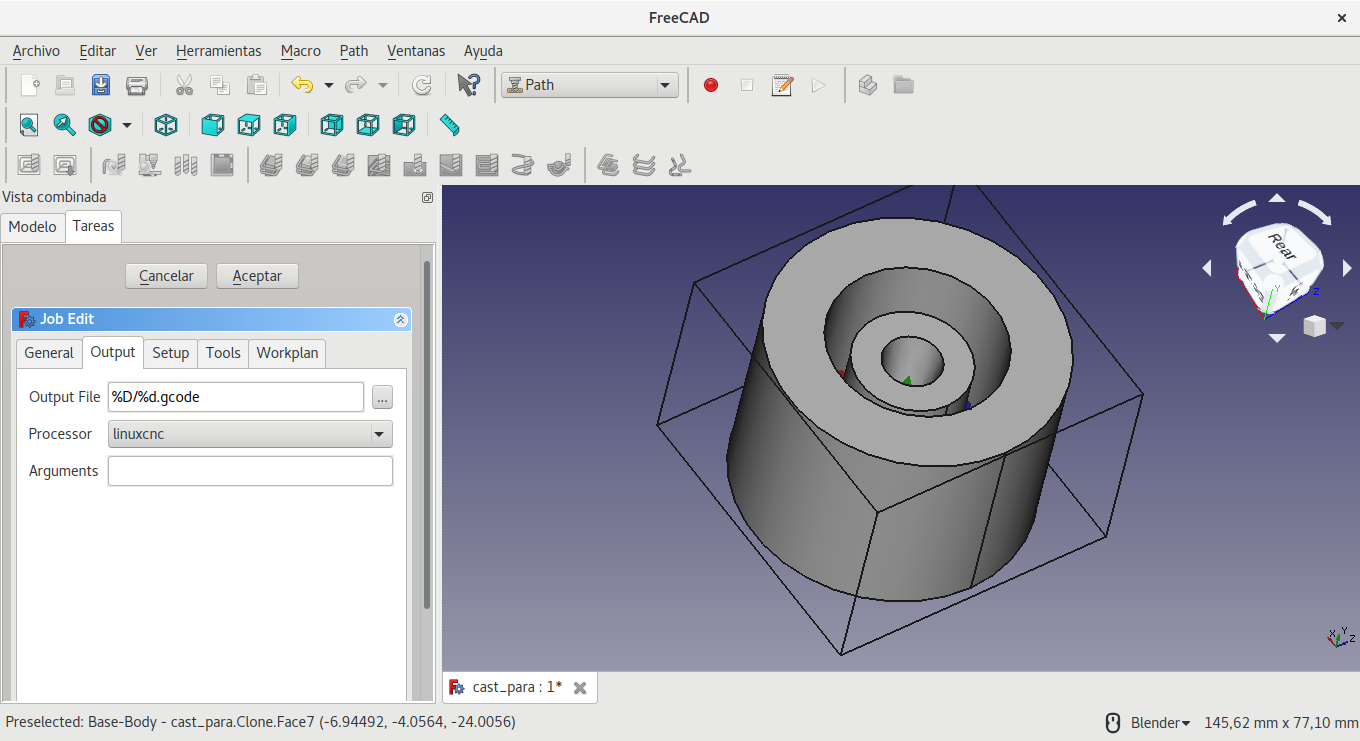Click the Measure distance ruler icon
The image size is (1360, 741).
[x=449, y=125]
